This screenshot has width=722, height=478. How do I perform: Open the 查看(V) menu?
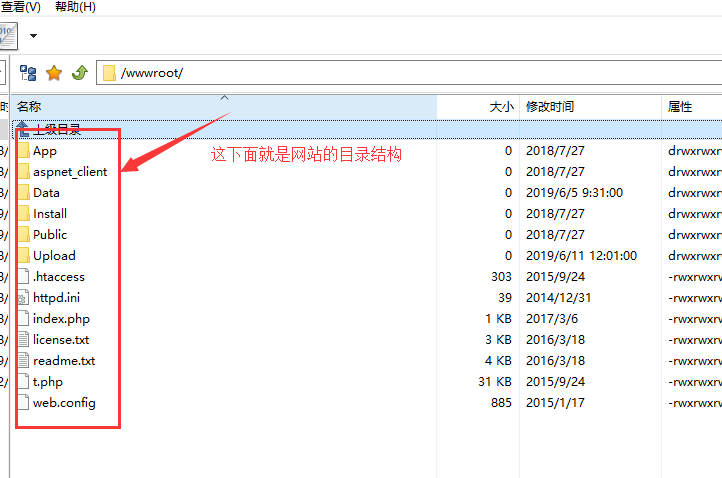click(x=20, y=7)
